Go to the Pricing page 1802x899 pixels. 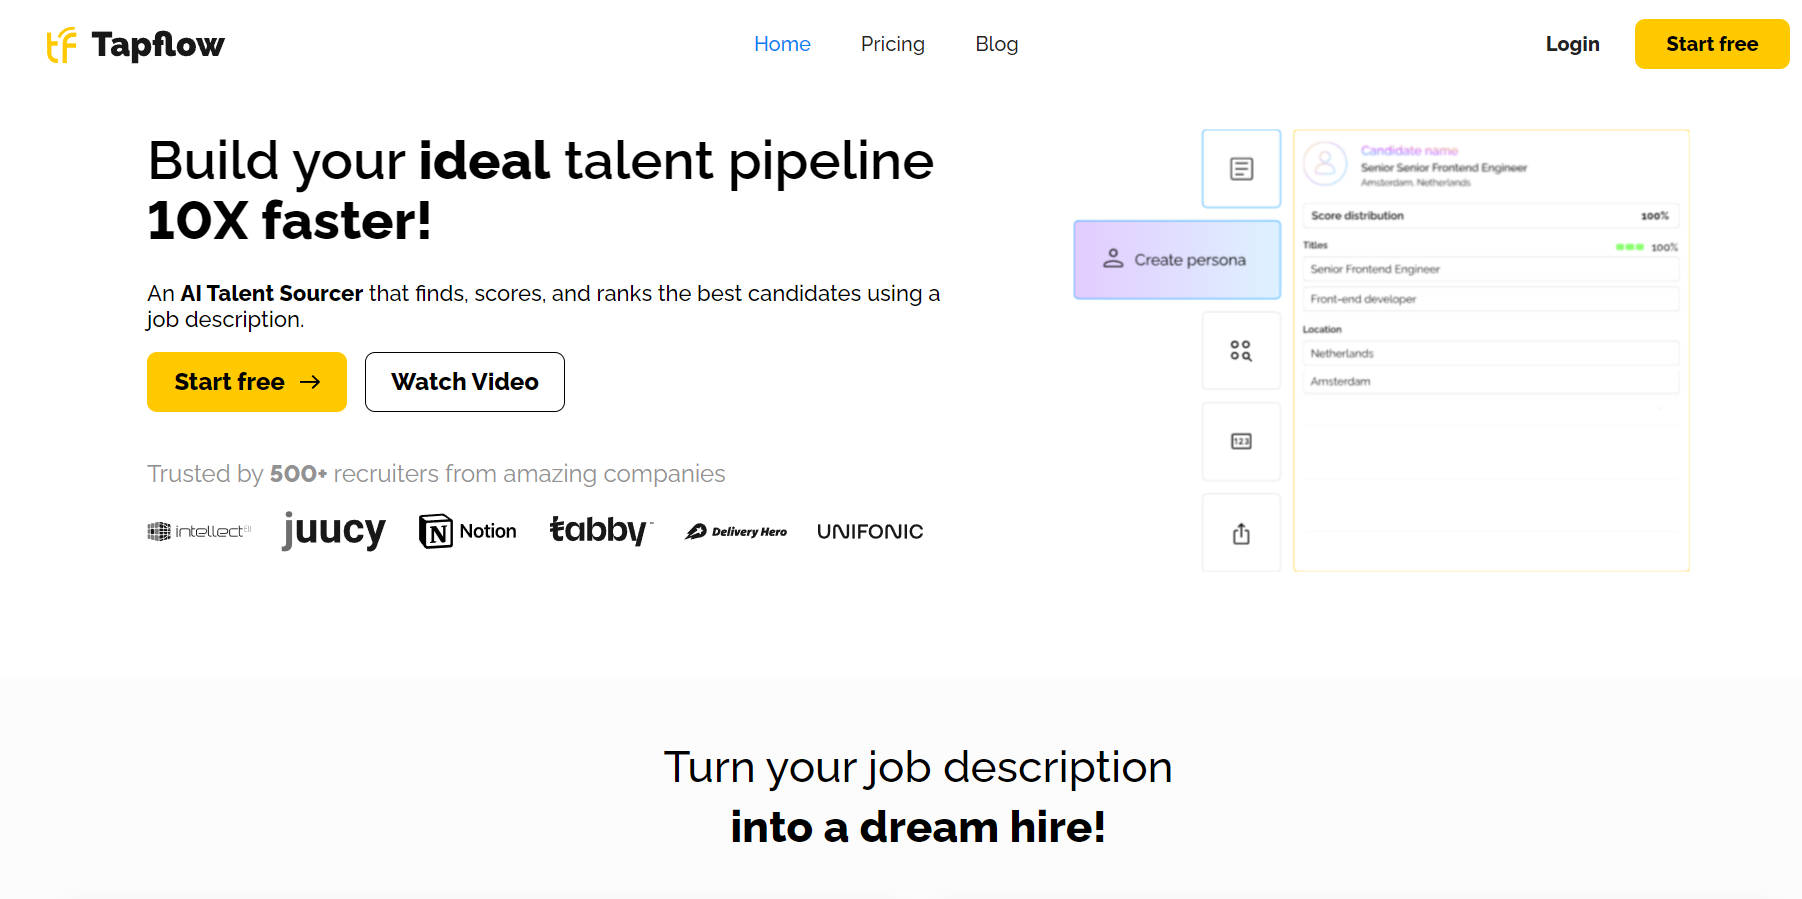pos(892,44)
